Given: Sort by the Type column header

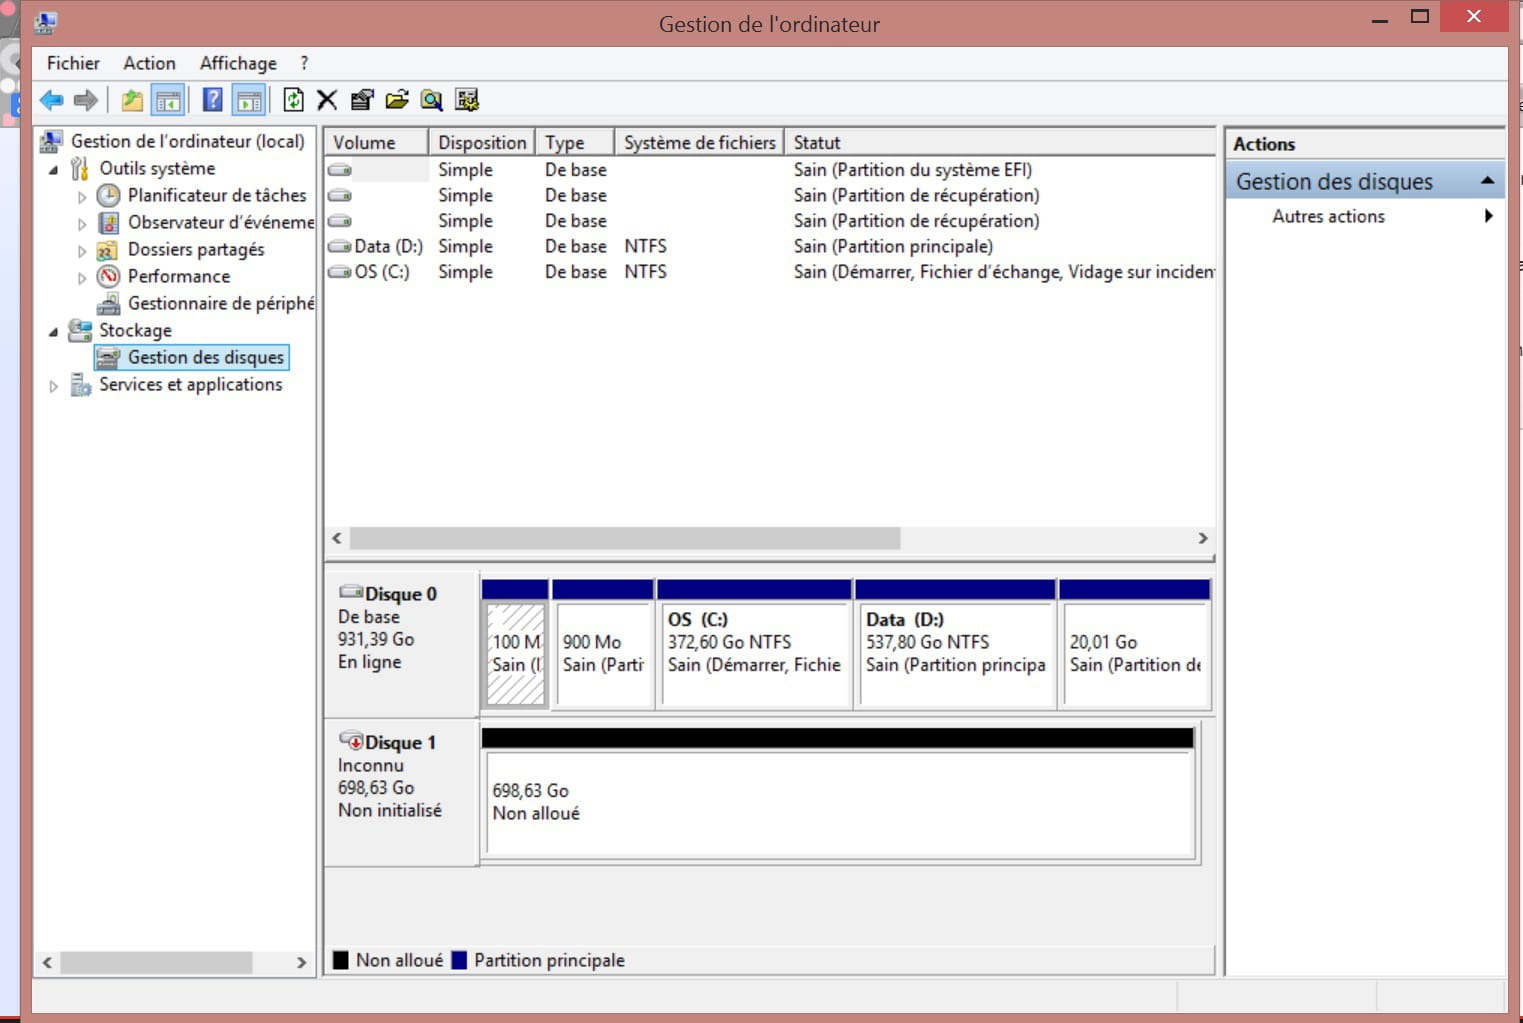Looking at the screenshot, I should click(575, 142).
